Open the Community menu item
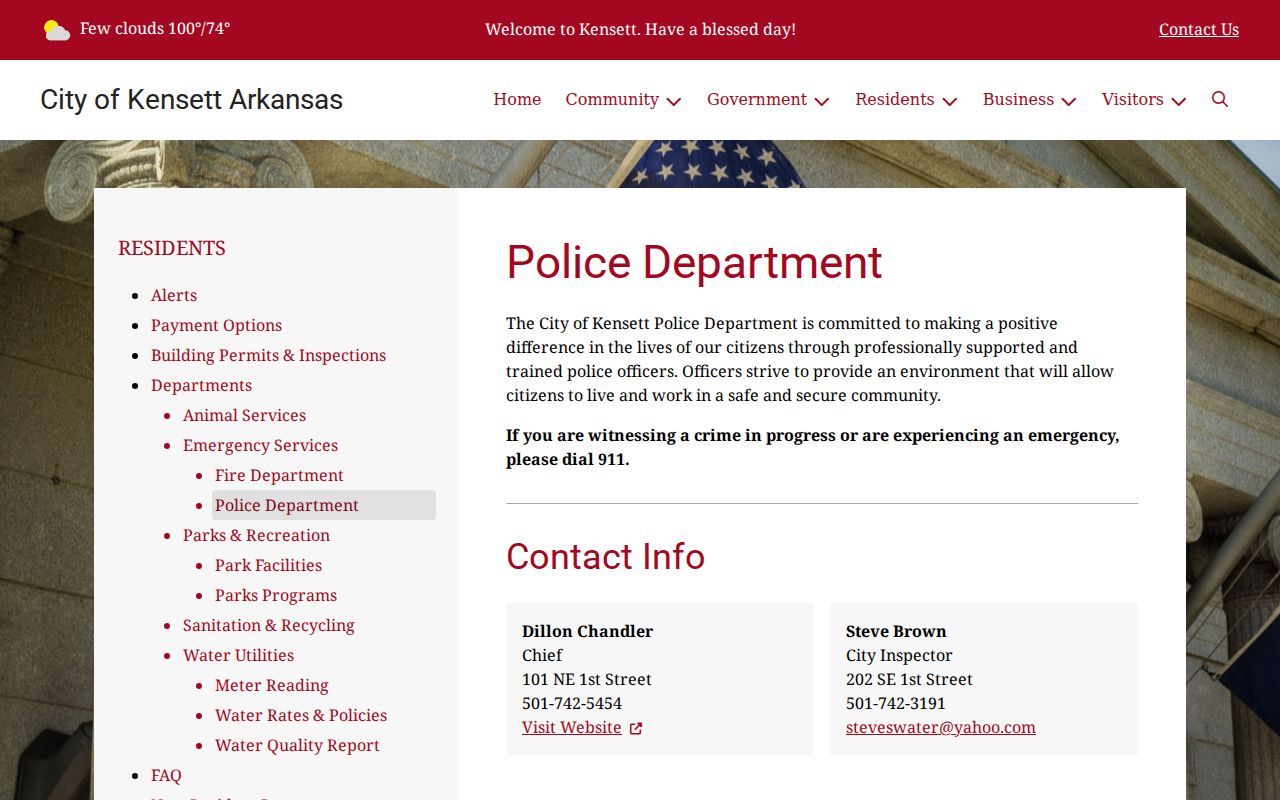The width and height of the screenshot is (1280, 800). pyautogui.click(x=612, y=99)
